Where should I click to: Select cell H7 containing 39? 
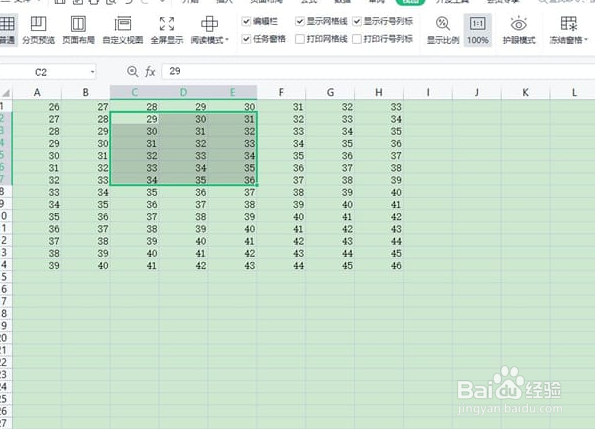pos(379,180)
